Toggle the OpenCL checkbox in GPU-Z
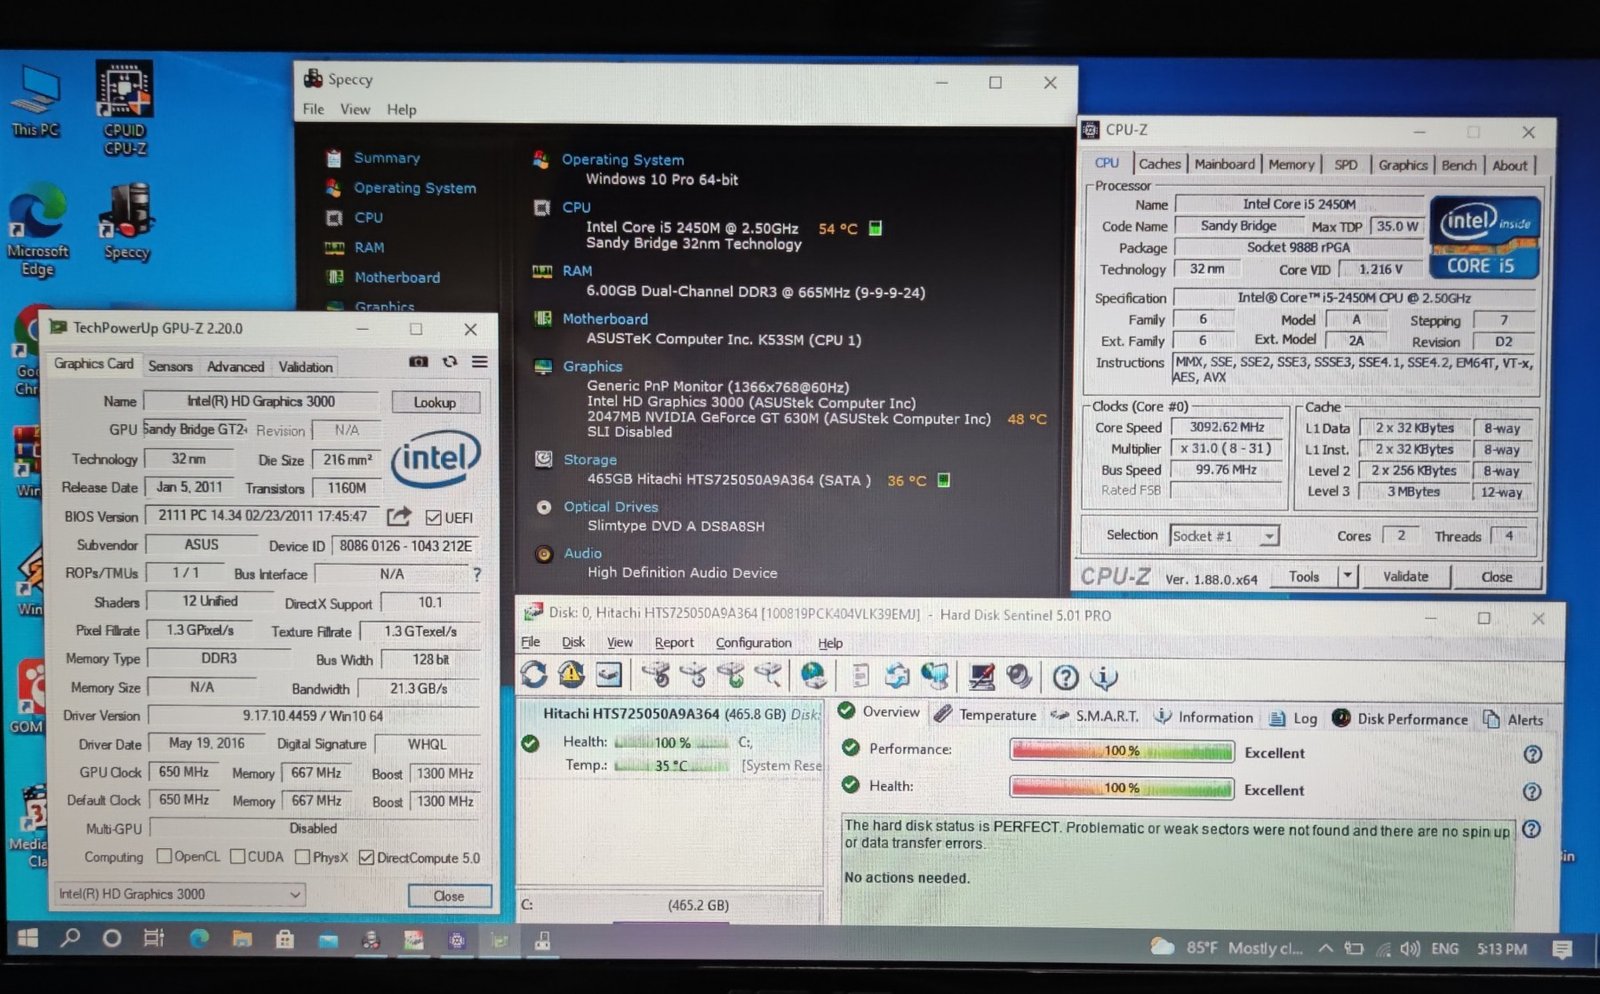The image size is (1600, 994). click(164, 857)
